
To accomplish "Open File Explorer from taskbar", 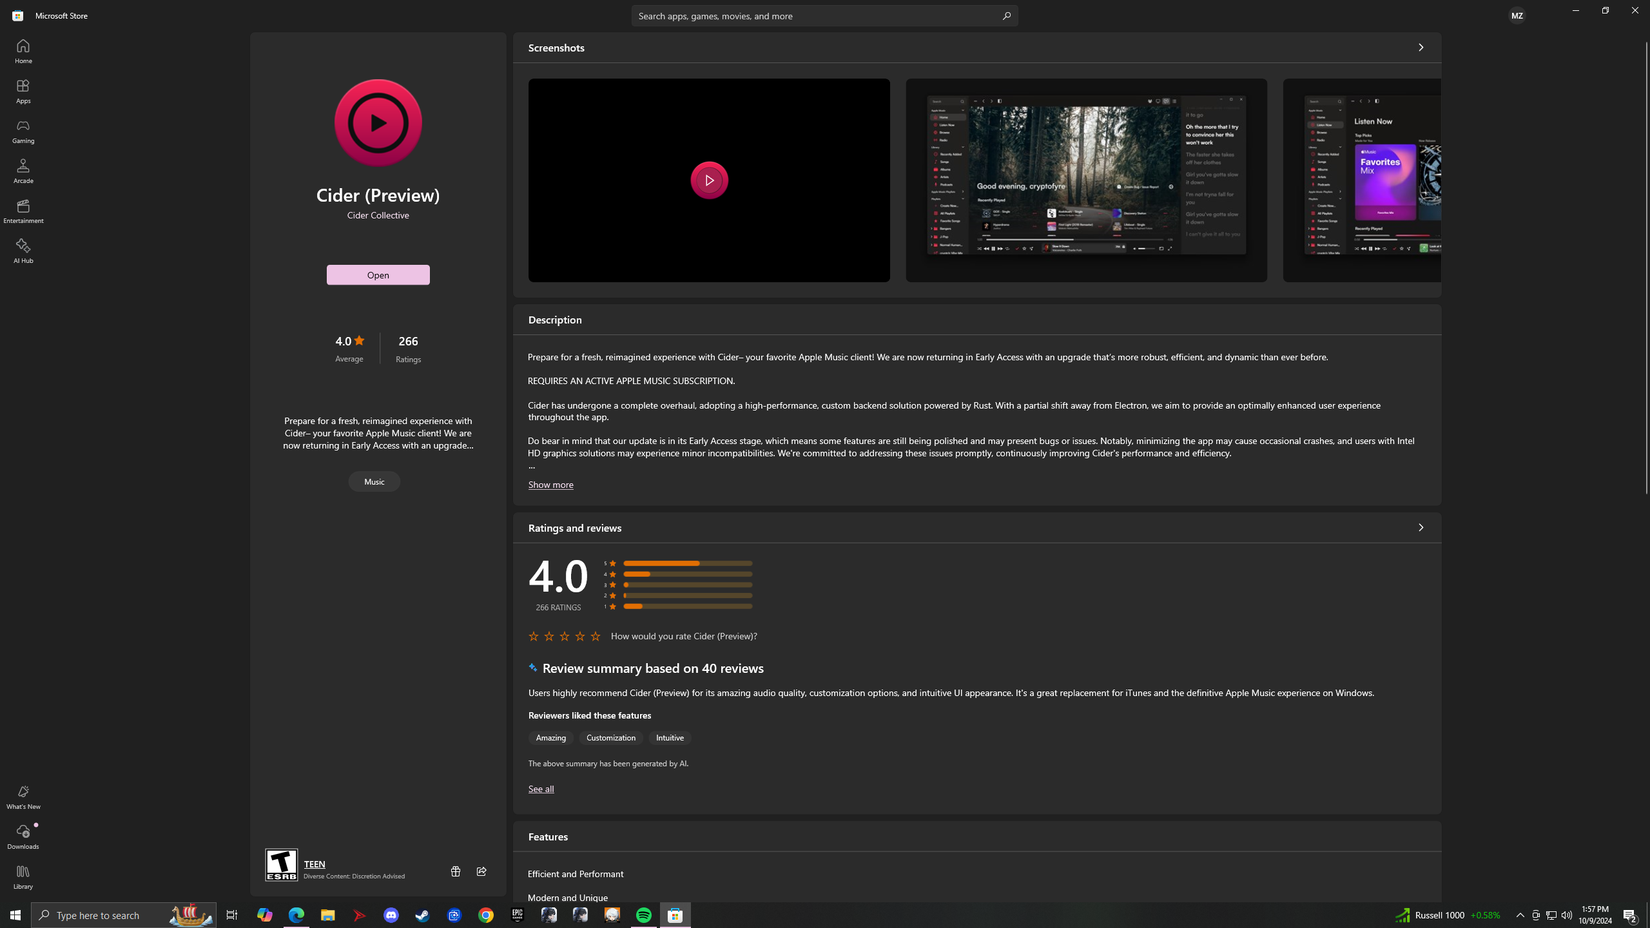I will 327,915.
